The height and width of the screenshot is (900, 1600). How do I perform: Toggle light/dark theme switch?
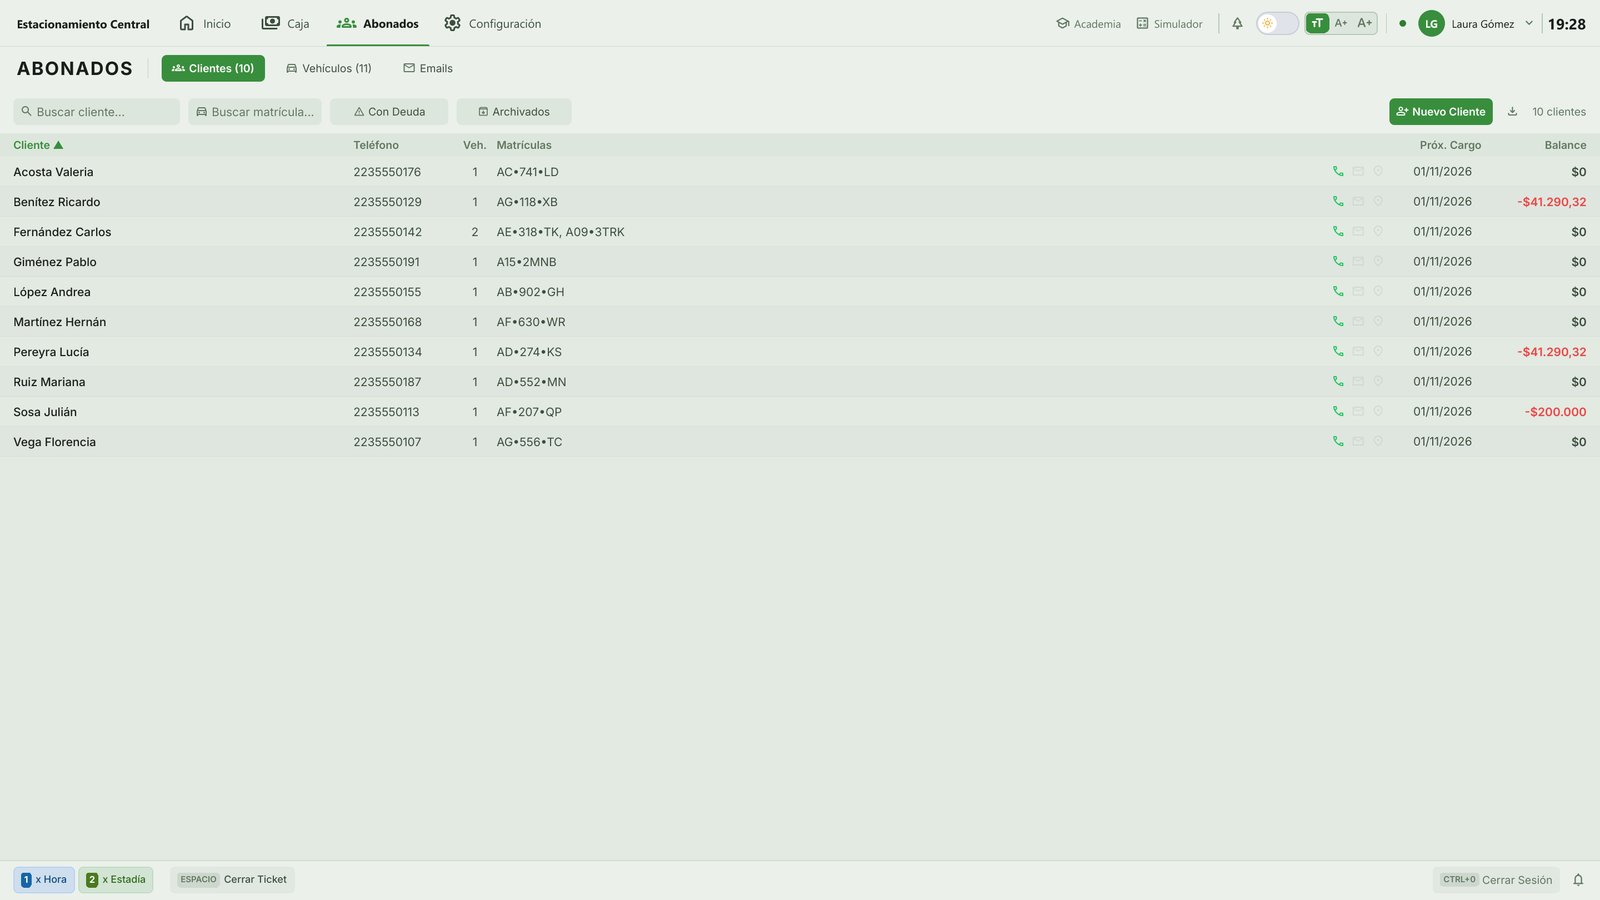click(x=1277, y=23)
